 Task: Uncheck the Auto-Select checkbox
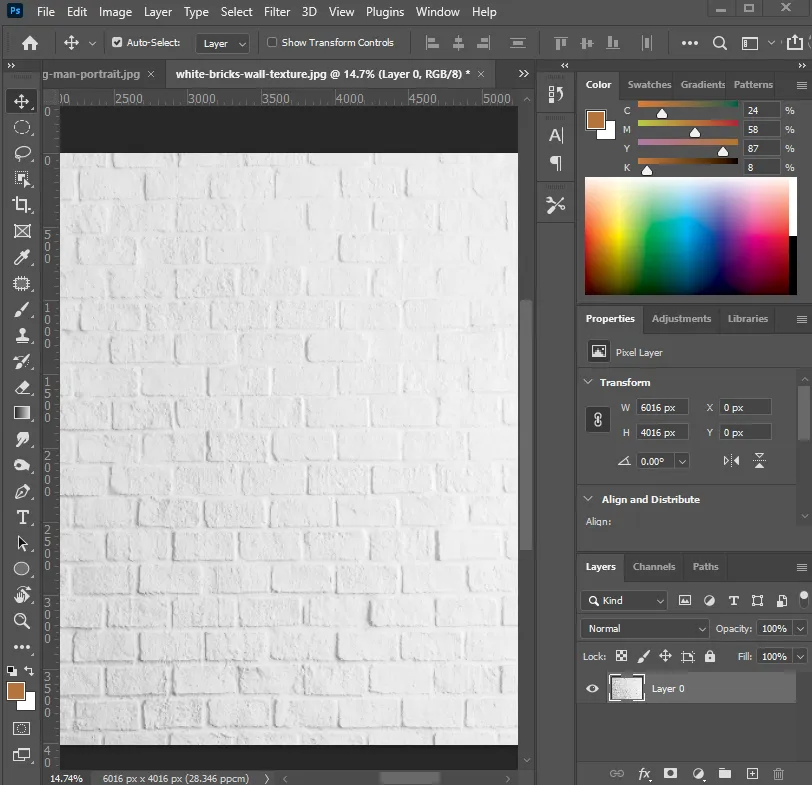coord(117,43)
